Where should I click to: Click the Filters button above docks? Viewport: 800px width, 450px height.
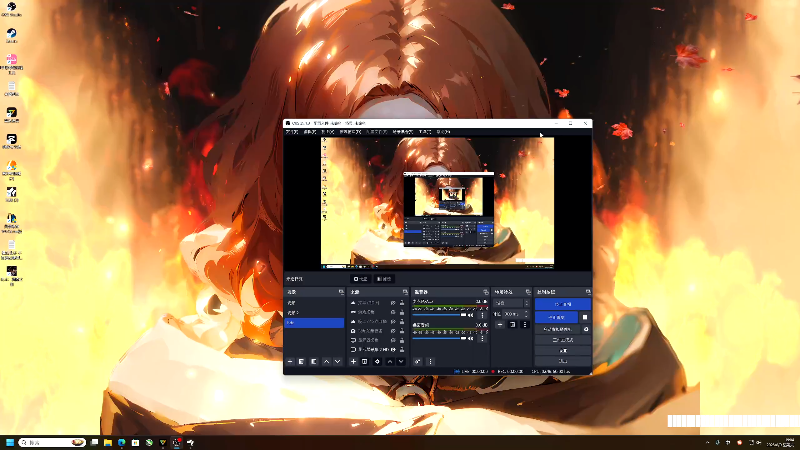(x=384, y=279)
